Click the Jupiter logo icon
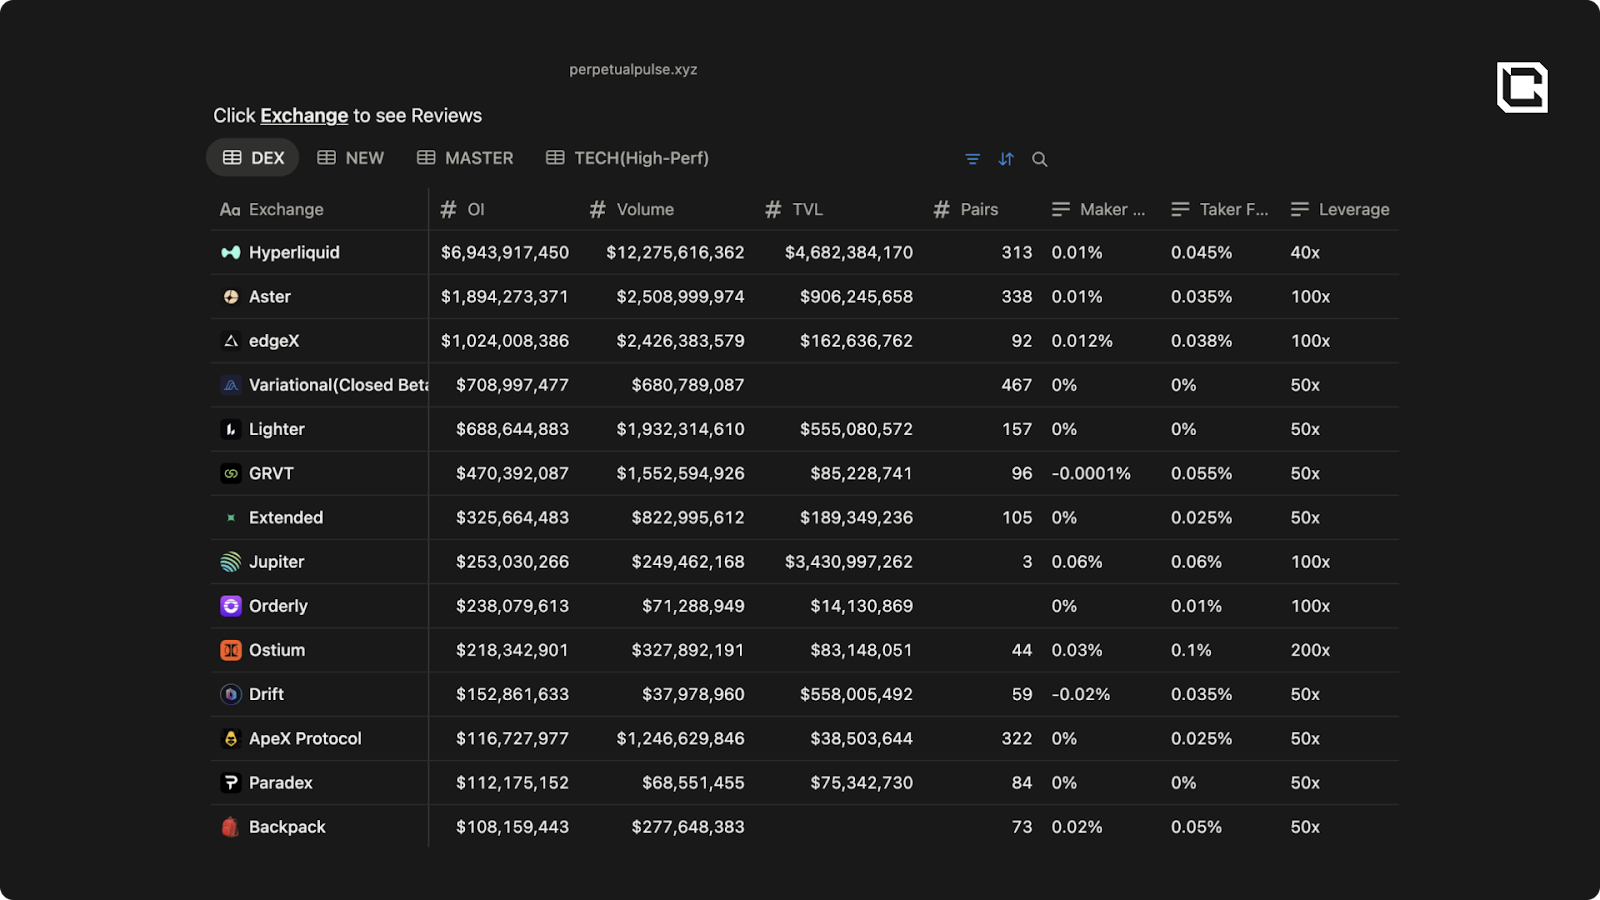The height and width of the screenshot is (900, 1600). pyautogui.click(x=231, y=562)
